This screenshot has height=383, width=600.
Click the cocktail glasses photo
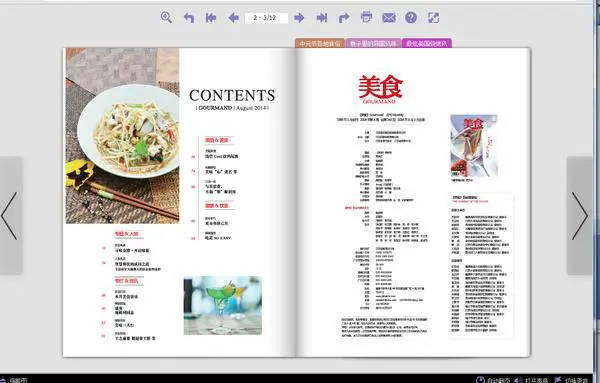point(223,305)
